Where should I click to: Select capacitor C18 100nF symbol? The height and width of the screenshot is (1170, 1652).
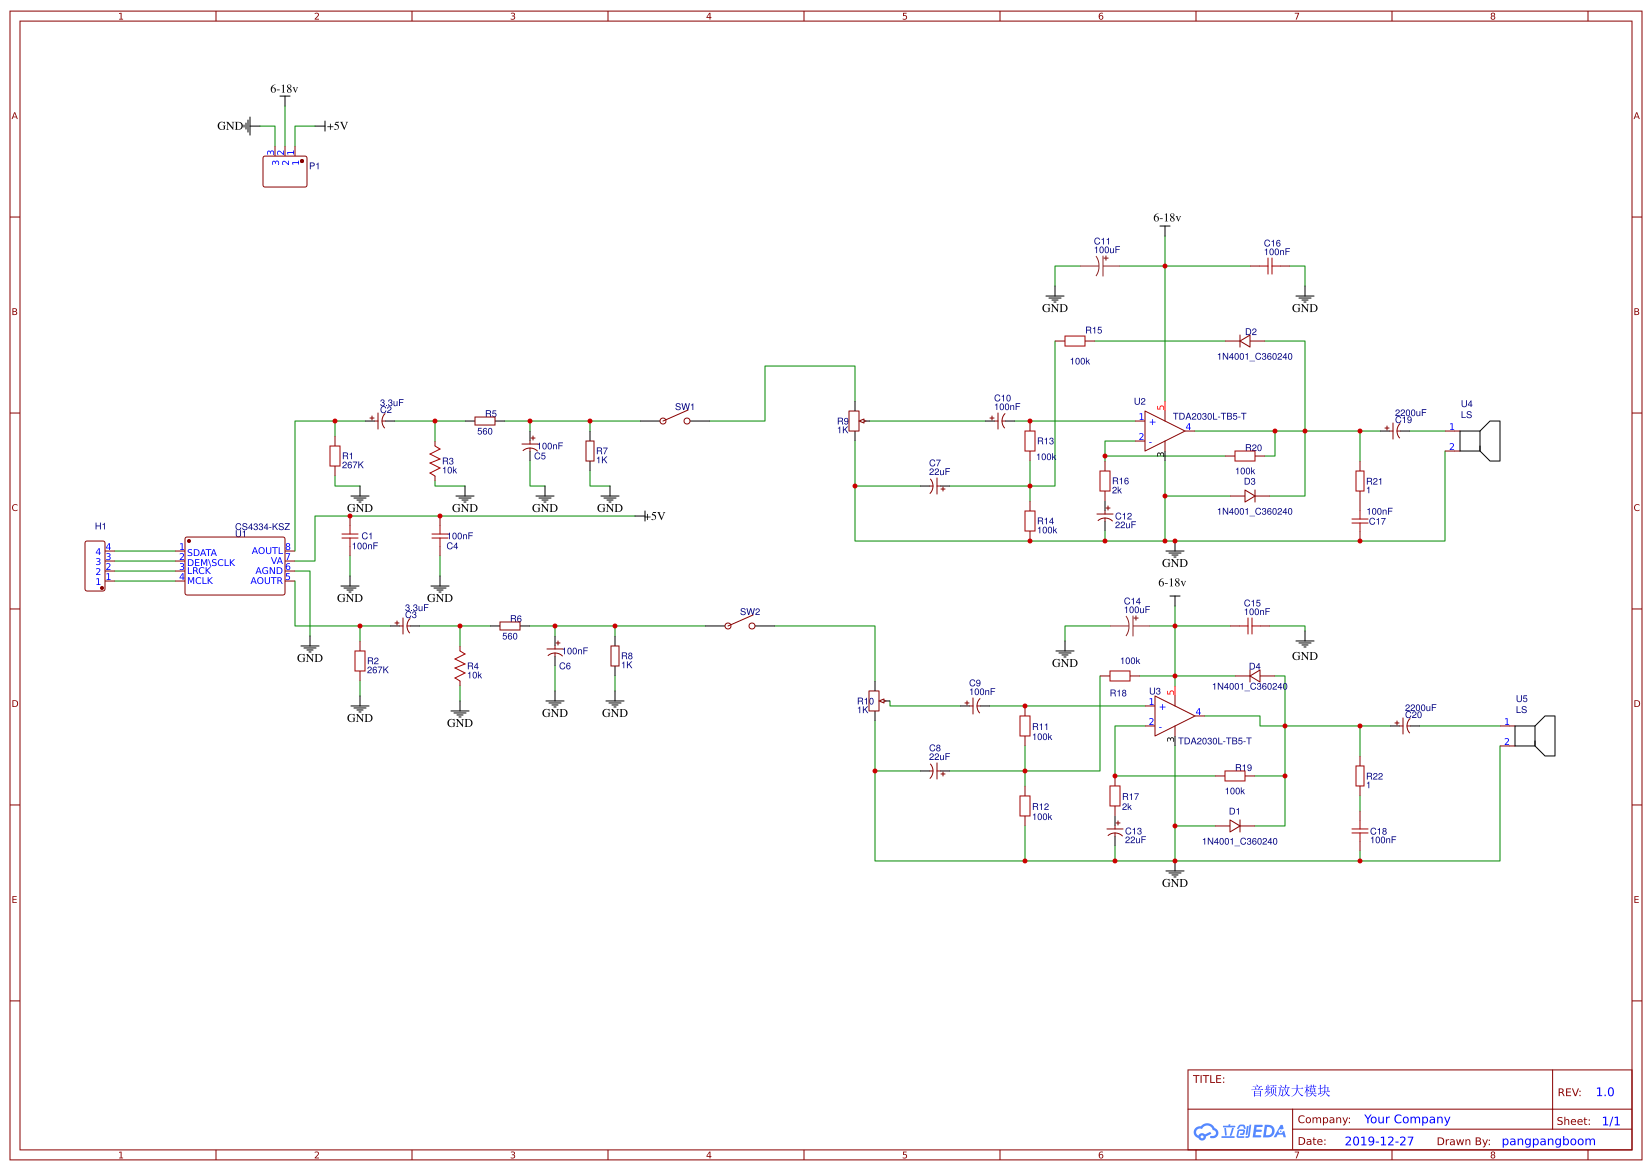tap(1360, 831)
